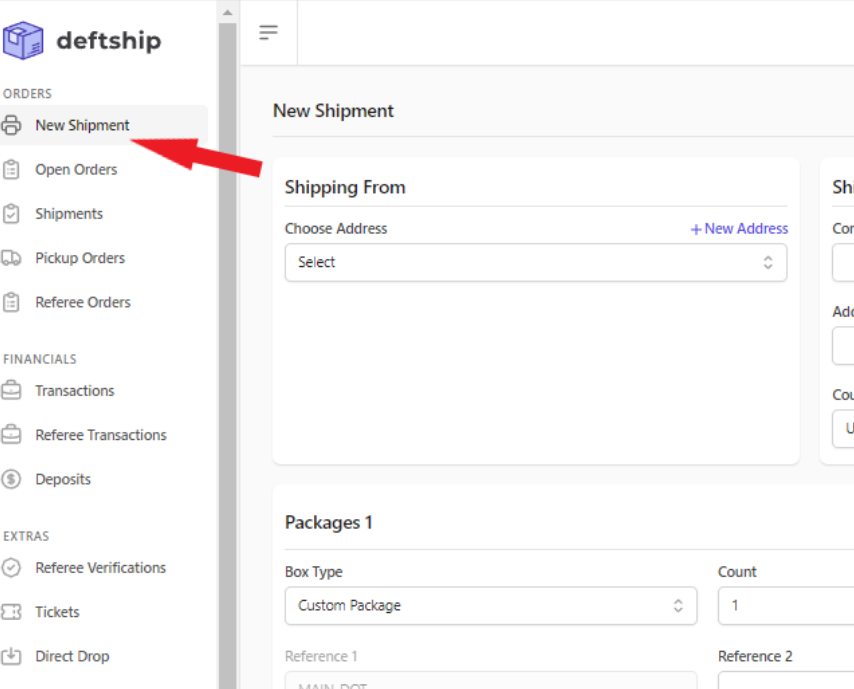Click the Choose Address label

pos(336,228)
